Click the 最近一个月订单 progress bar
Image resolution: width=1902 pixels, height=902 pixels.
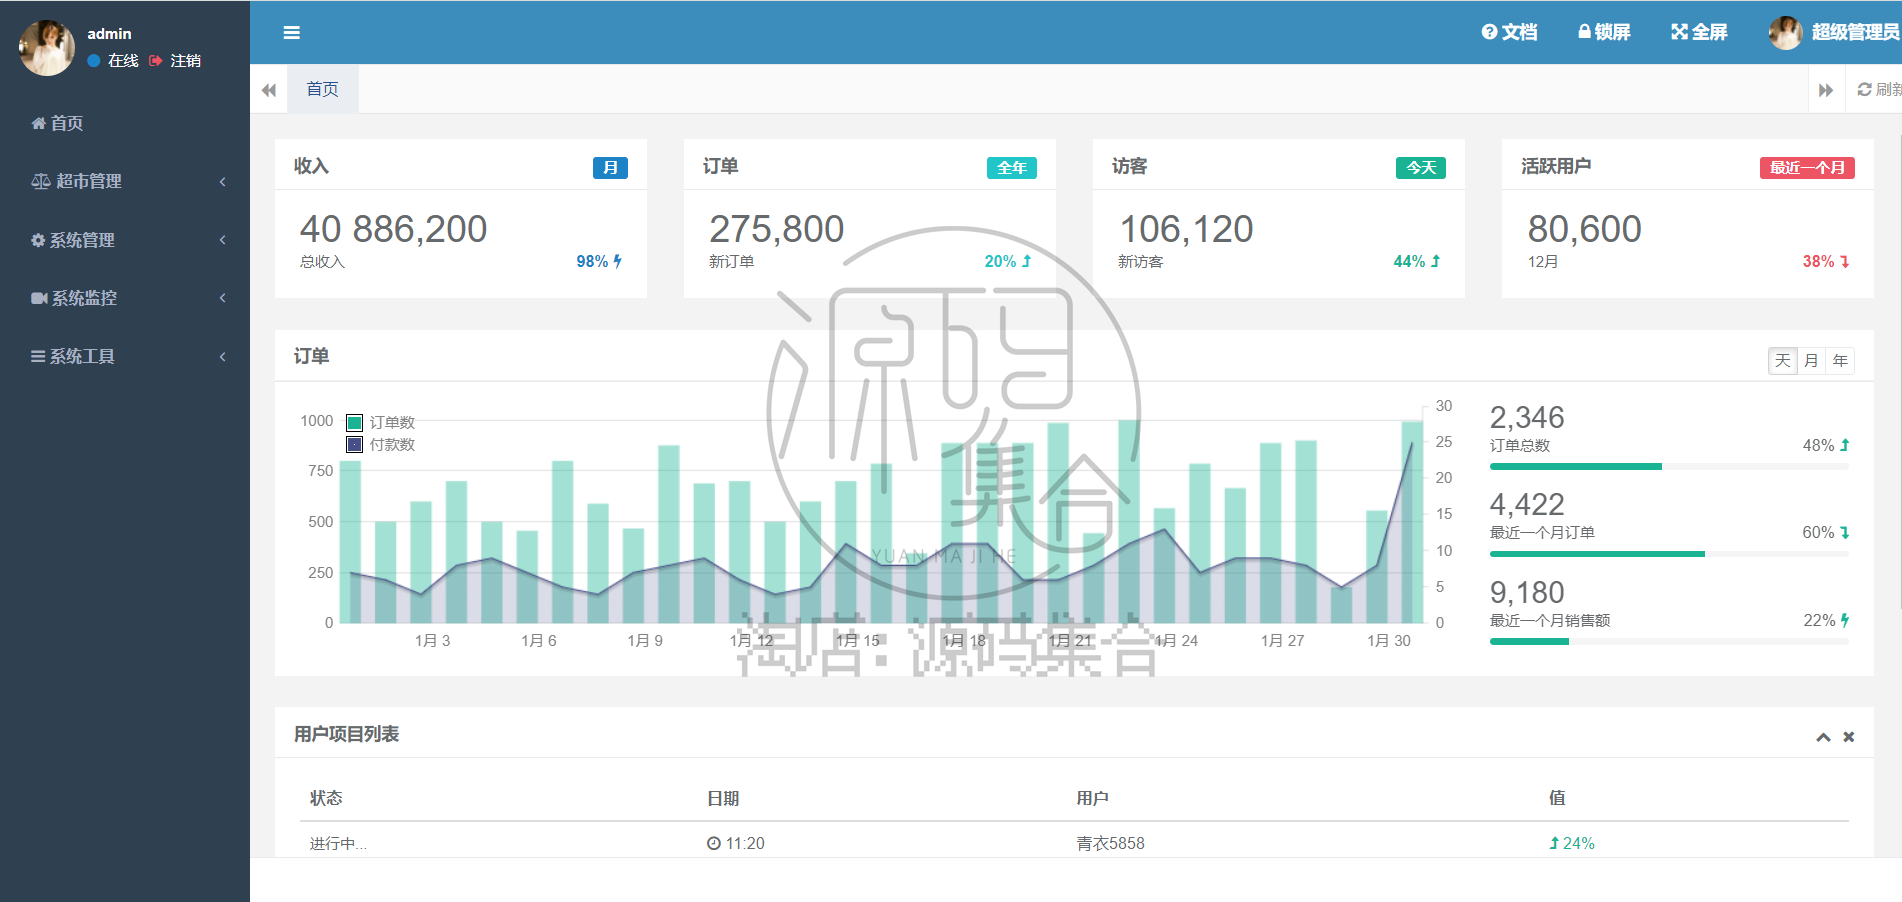click(1669, 554)
